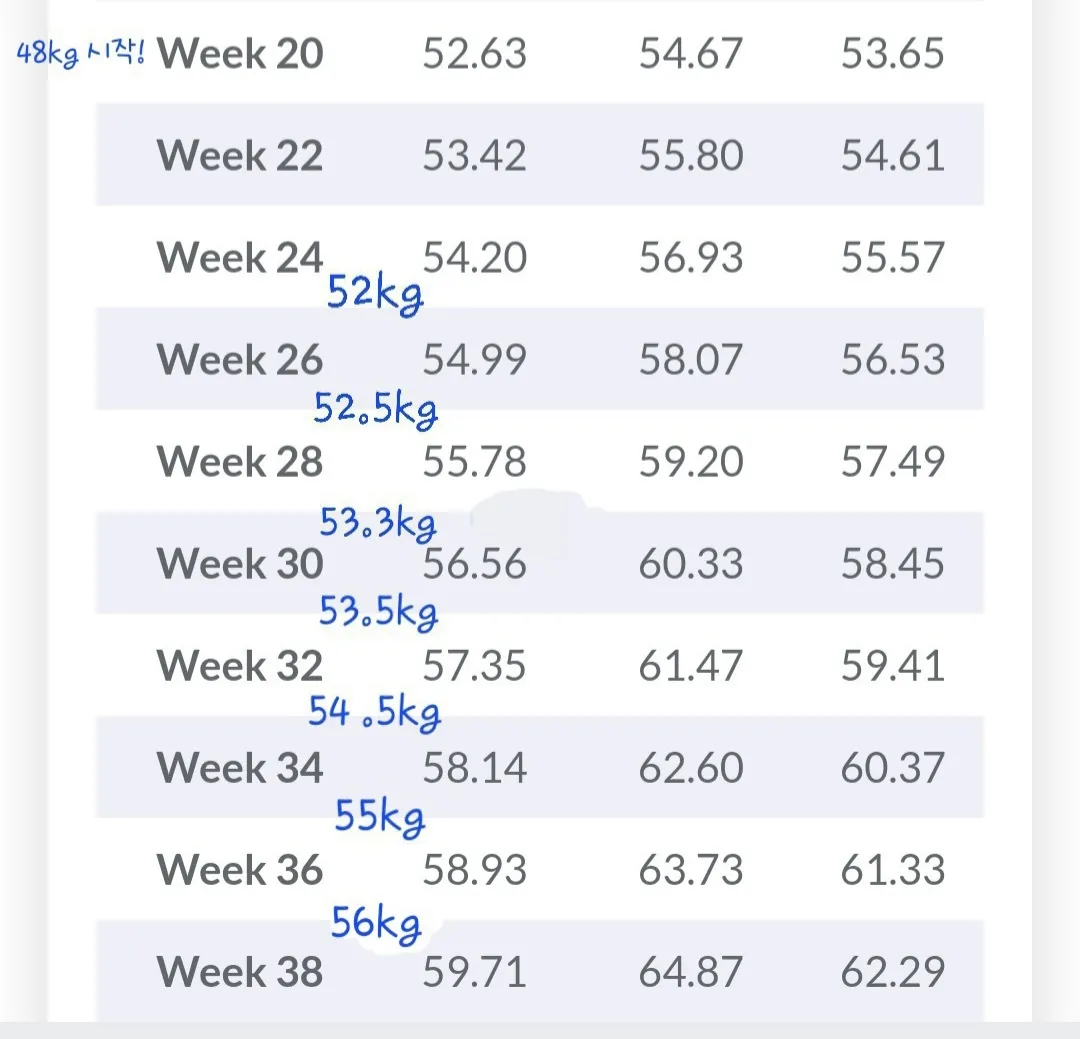Select 62.60 in the Week 34 row
The image size is (1080, 1039).
(691, 767)
